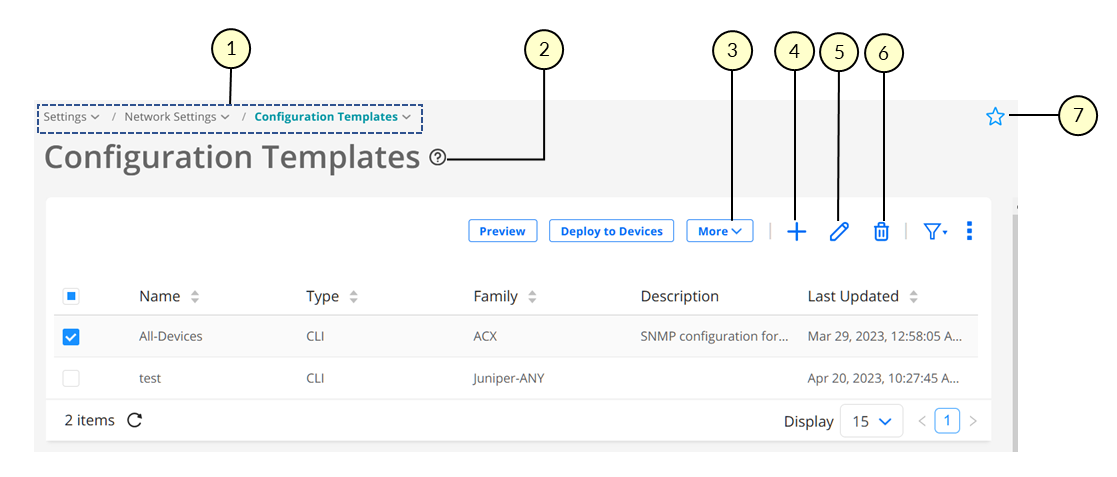Go to page 1 in pagination
This screenshot has height=477, width=1117.
[947, 421]
